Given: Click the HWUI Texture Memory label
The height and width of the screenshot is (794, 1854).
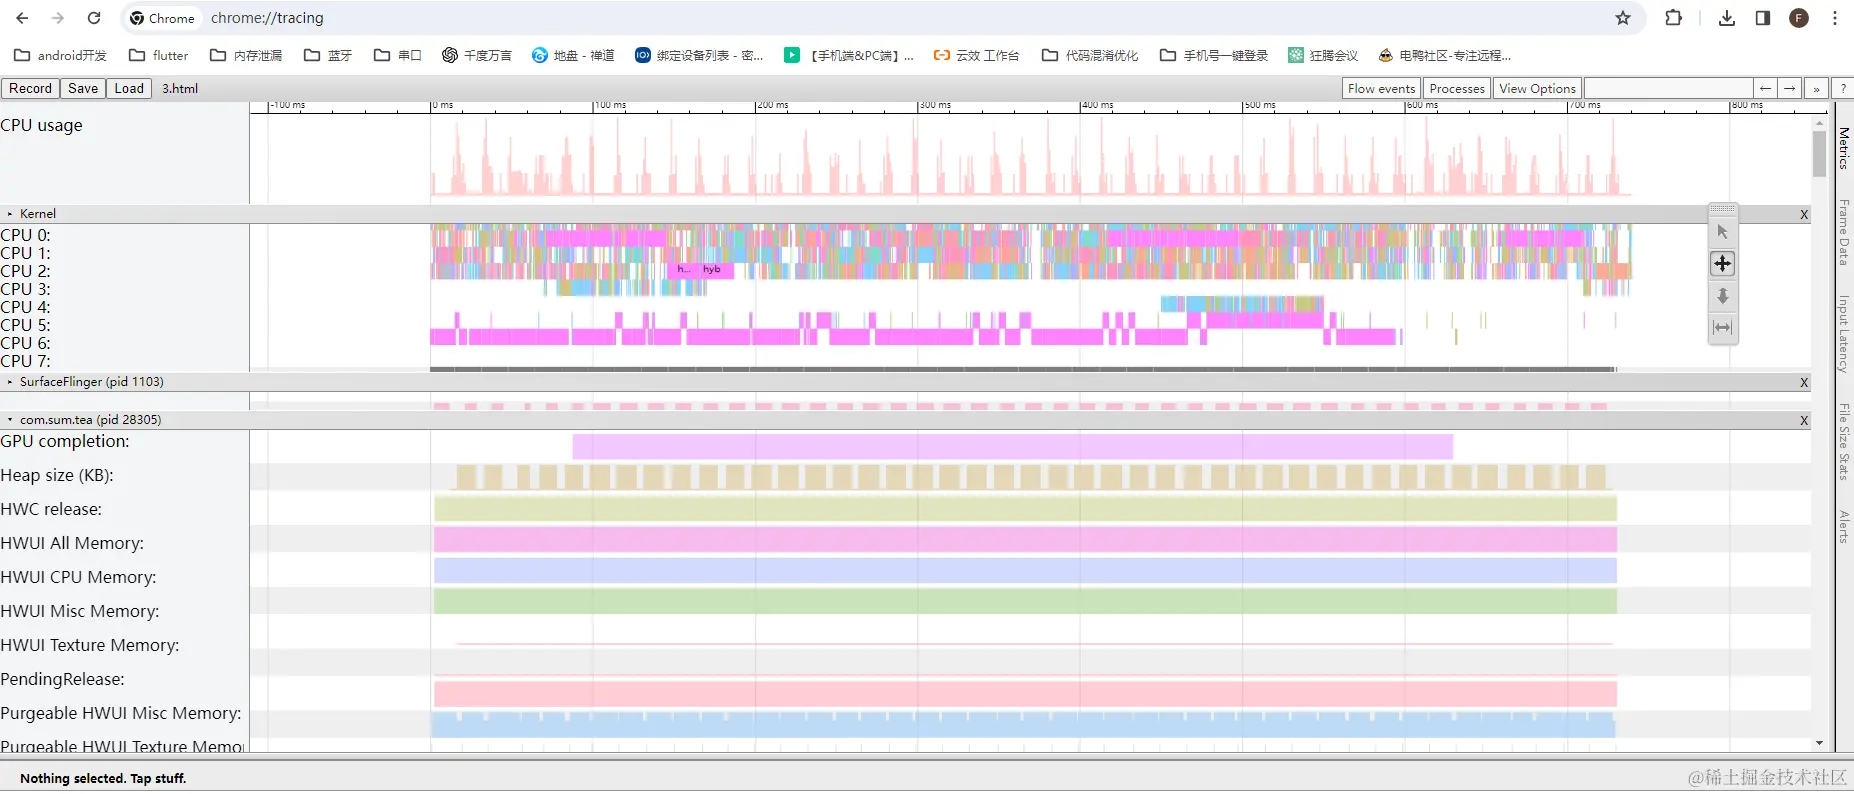Looking at the screenshot, I should click(90, 646).
